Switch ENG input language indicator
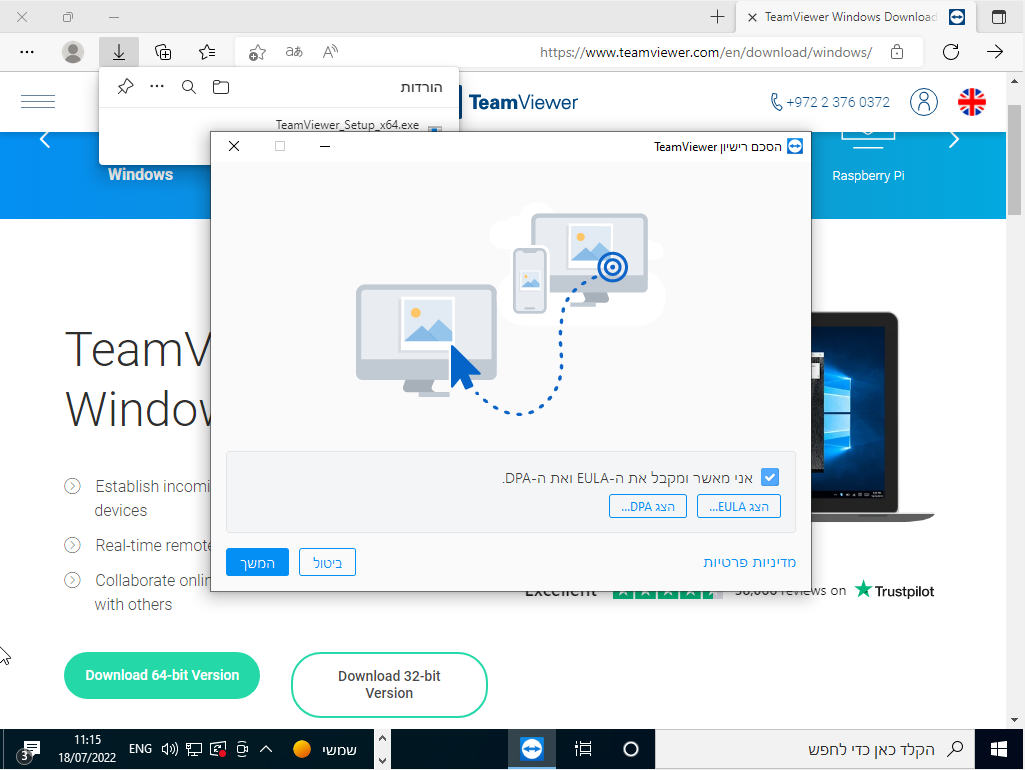Viewport: 1025px width, 770px height. pos(140,749)
